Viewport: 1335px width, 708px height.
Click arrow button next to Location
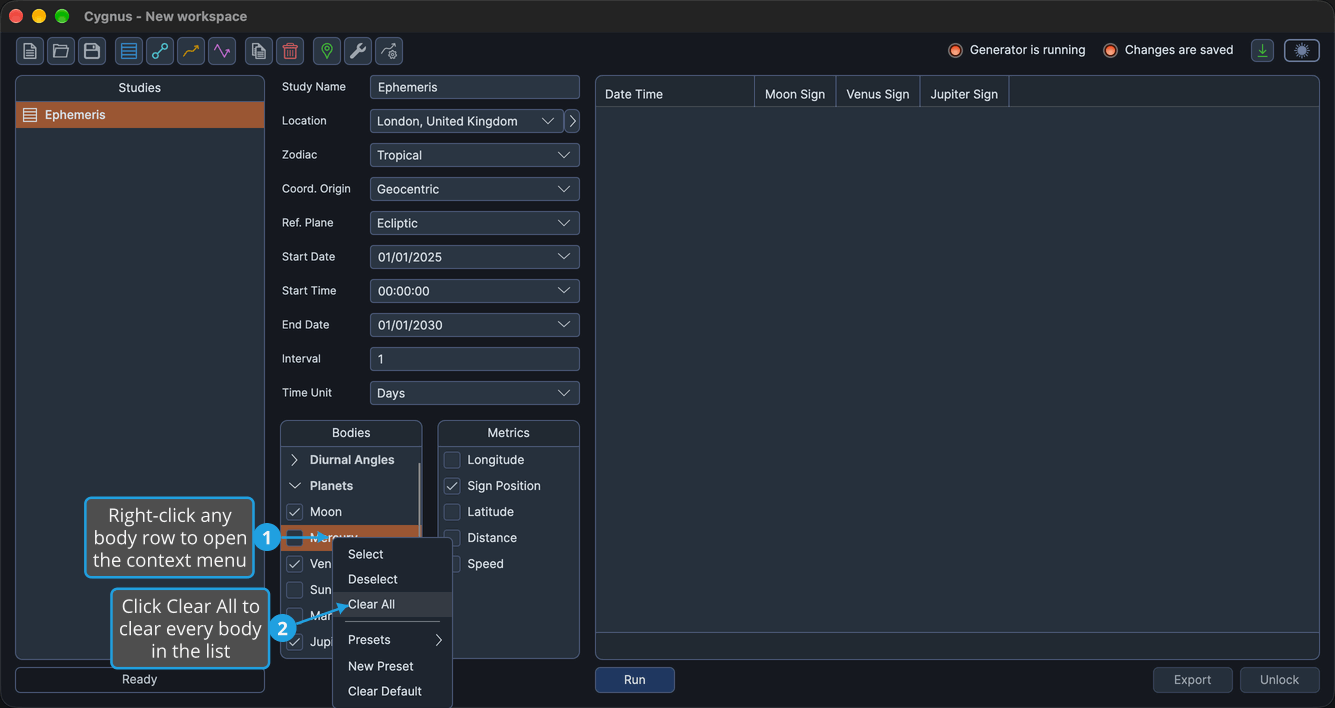pyautogui.click(x=572, y=121)
